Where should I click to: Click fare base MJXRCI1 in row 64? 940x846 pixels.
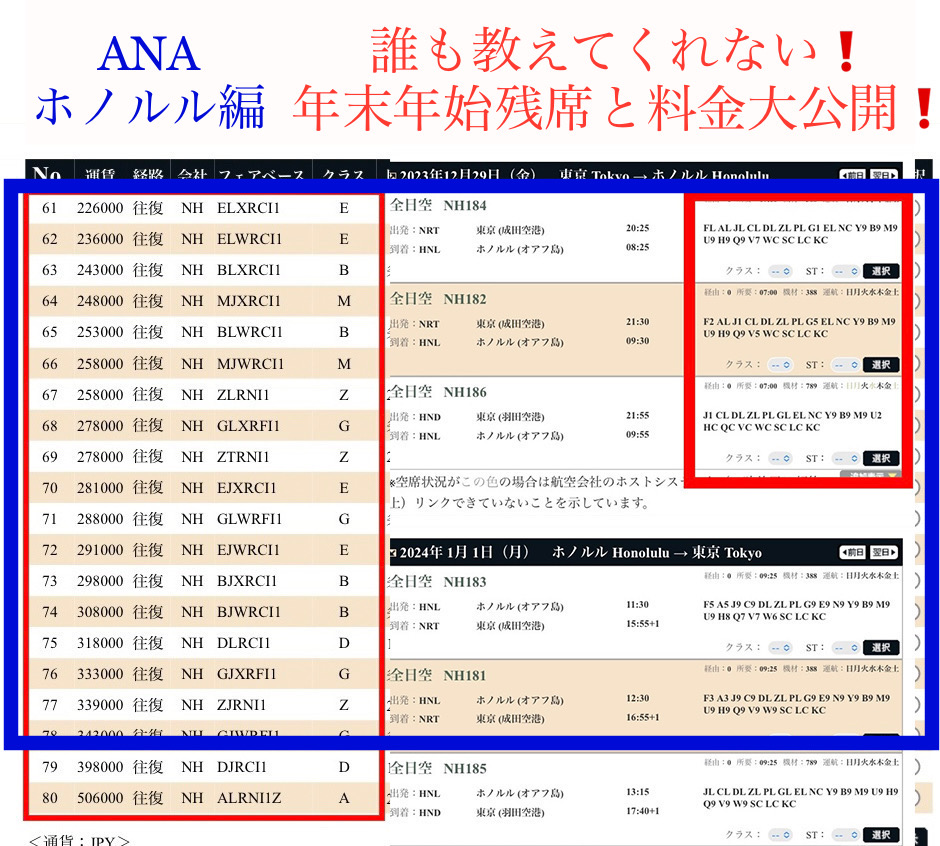(x=249, y=301)
